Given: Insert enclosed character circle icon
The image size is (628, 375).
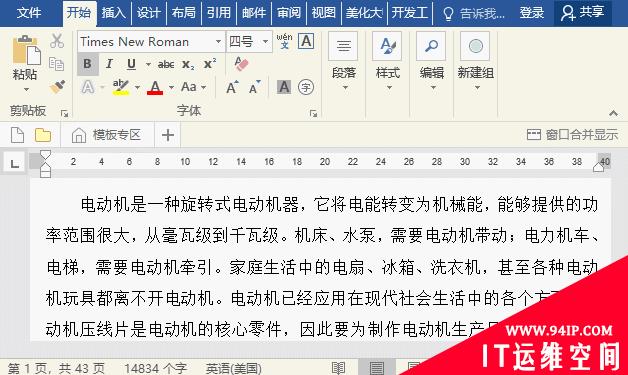Looking at the screenshot, I should click(306, 87).
